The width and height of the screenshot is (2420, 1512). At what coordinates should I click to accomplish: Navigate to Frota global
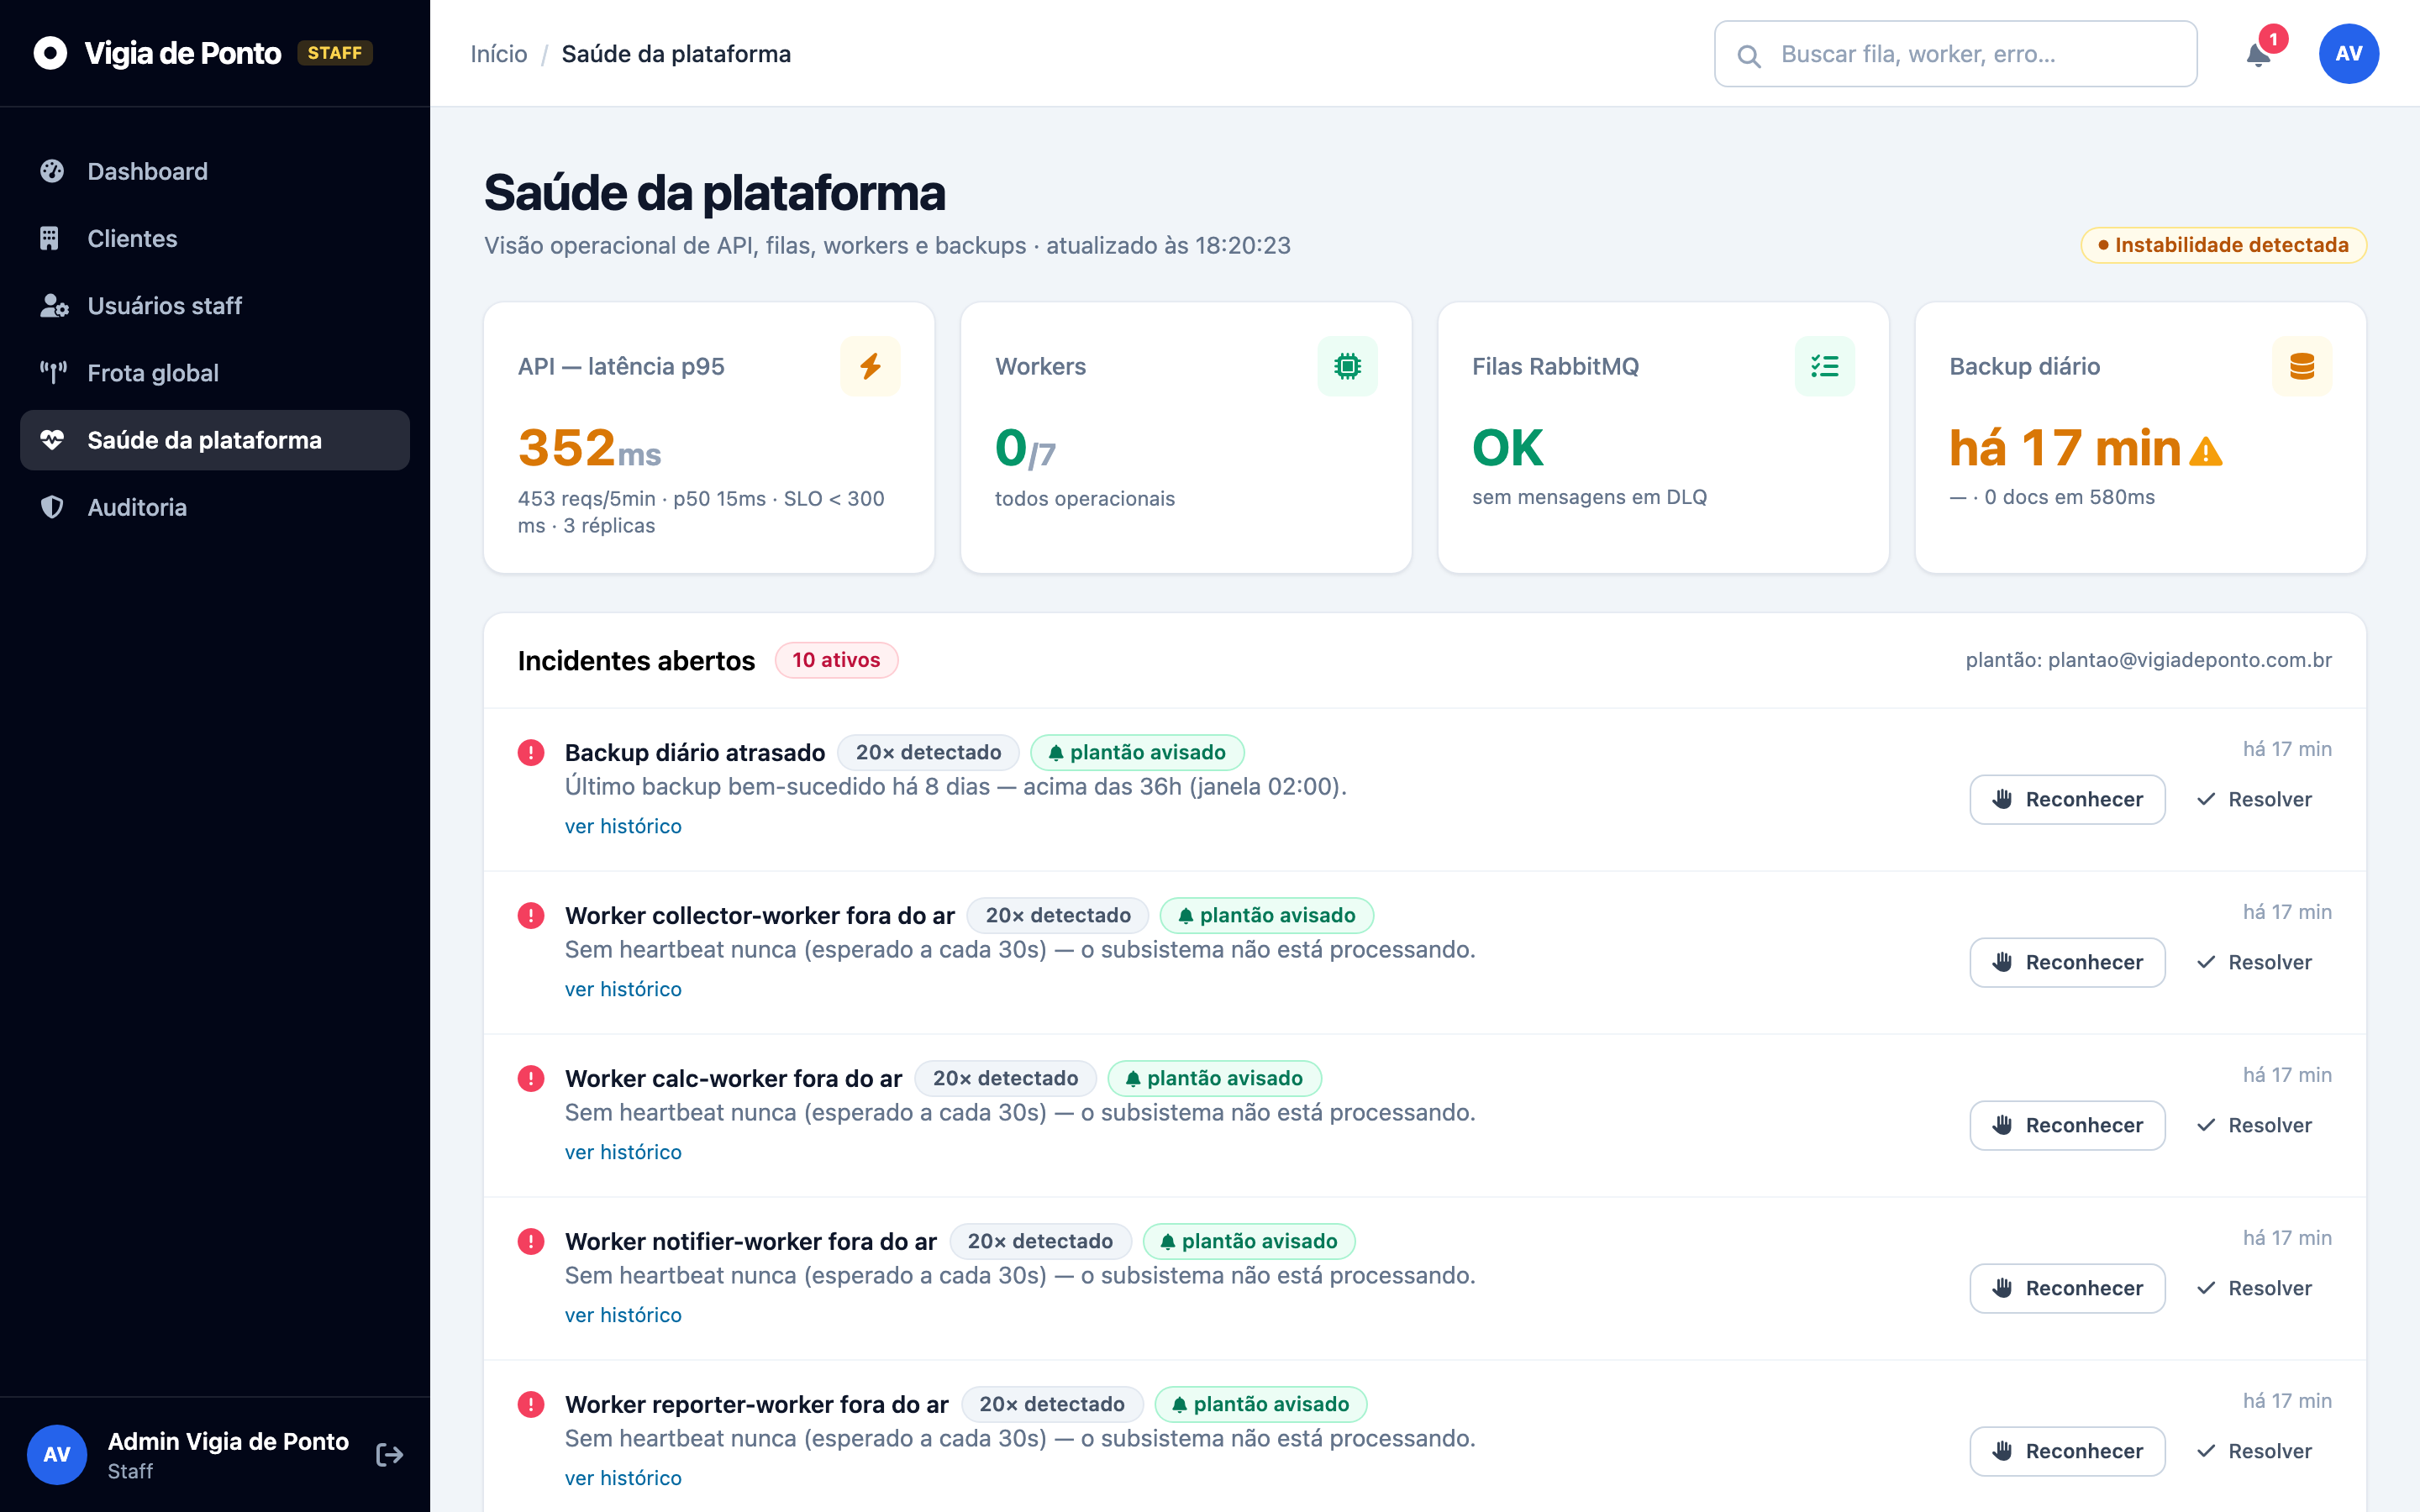click(x=215, y=373)
